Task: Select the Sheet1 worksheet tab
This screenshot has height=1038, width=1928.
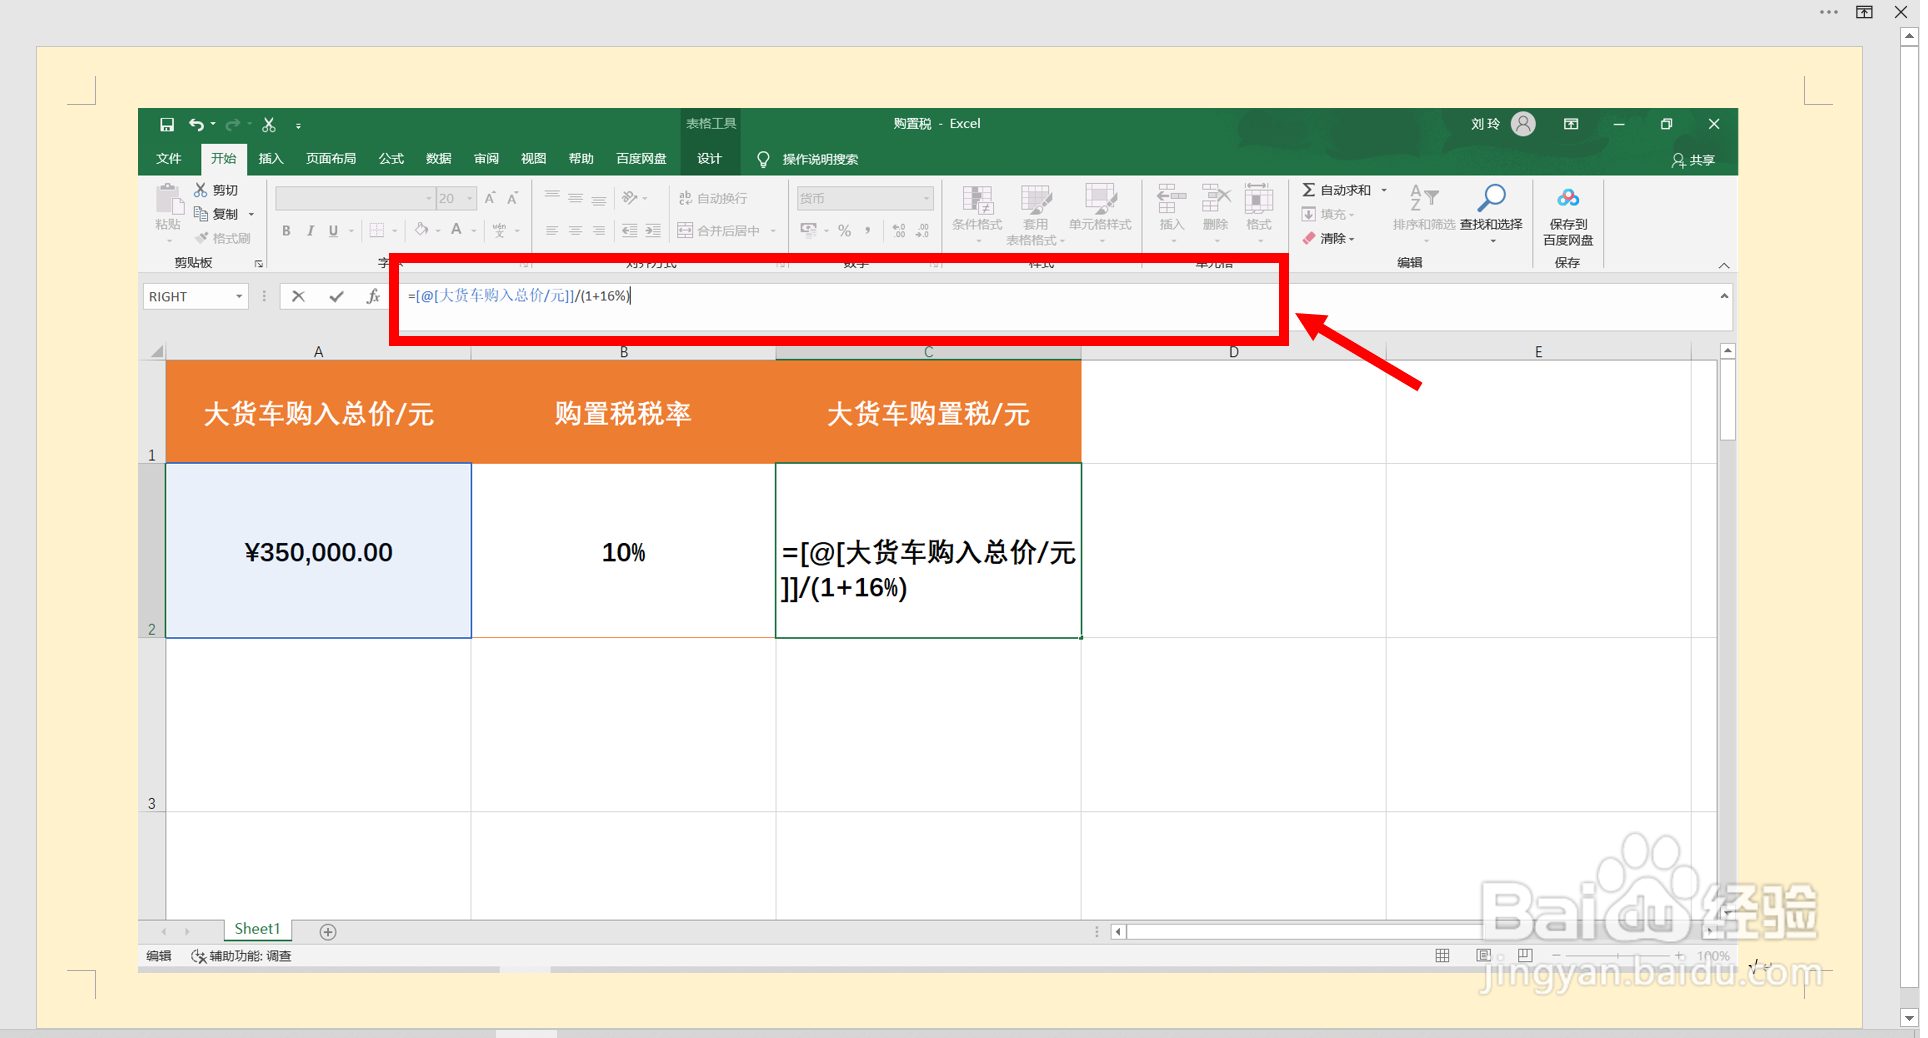Action: pos(256,929)
